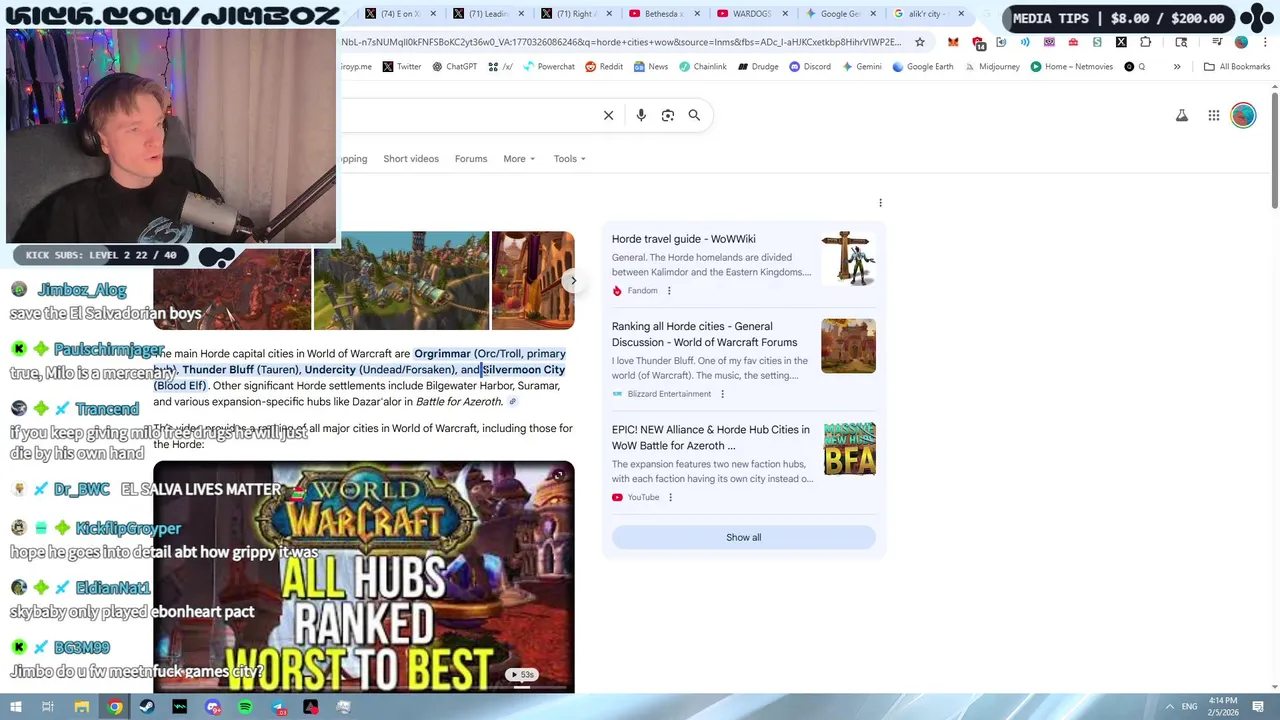Switch to the Google Gemini browser tab

840,14
